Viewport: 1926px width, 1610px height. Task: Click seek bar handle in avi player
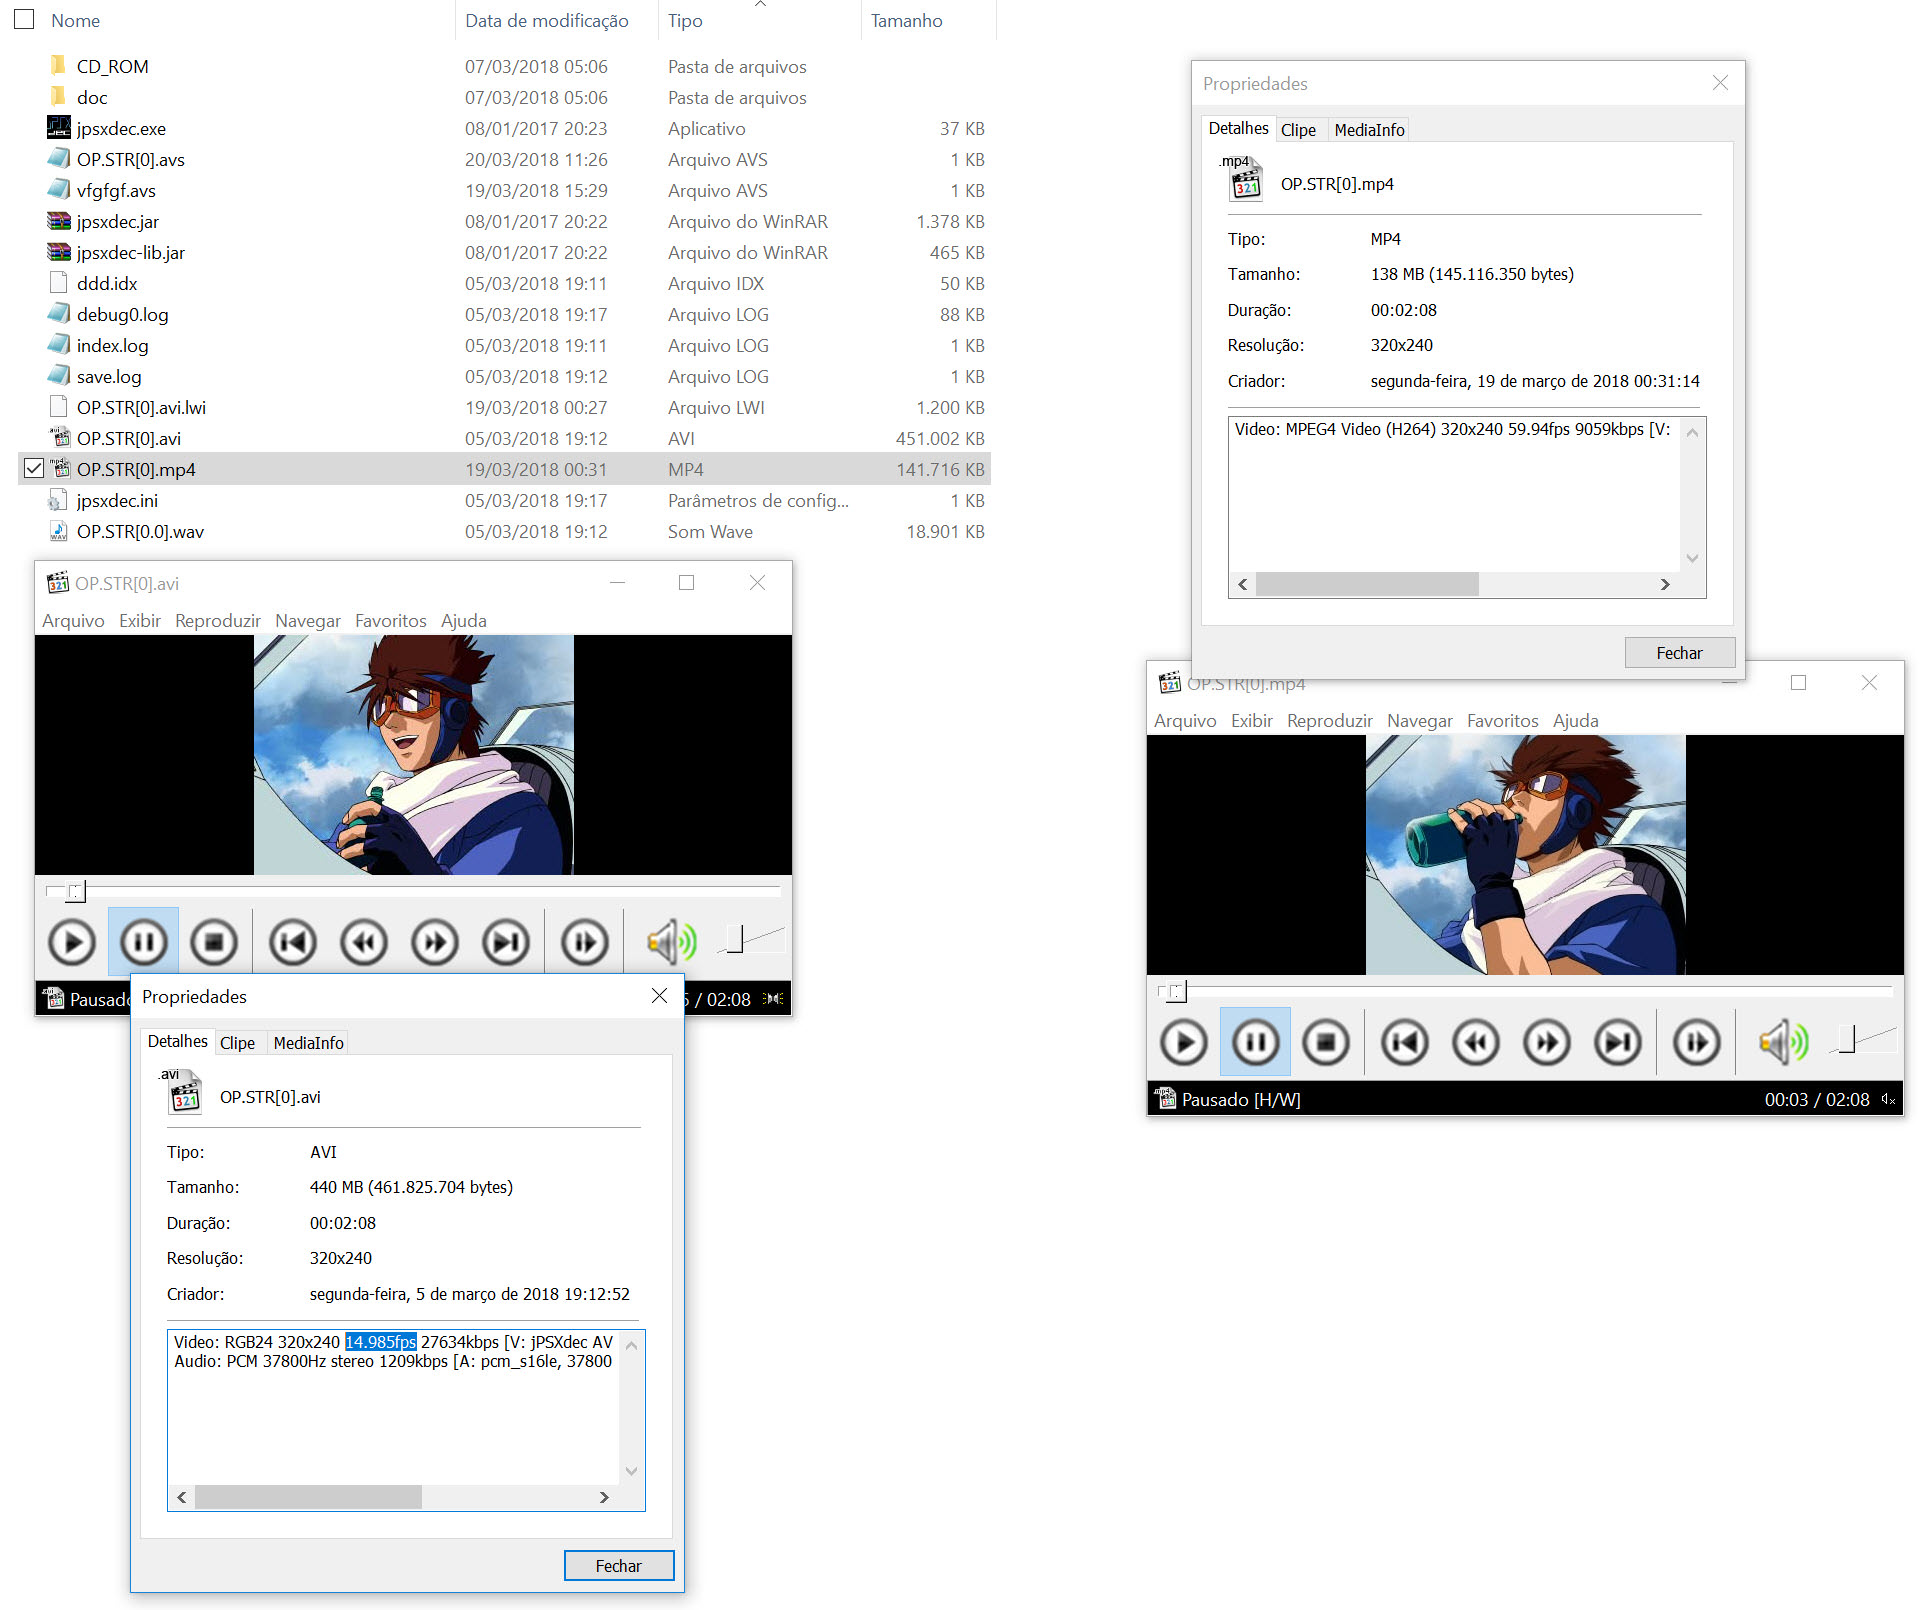point(76,891)
